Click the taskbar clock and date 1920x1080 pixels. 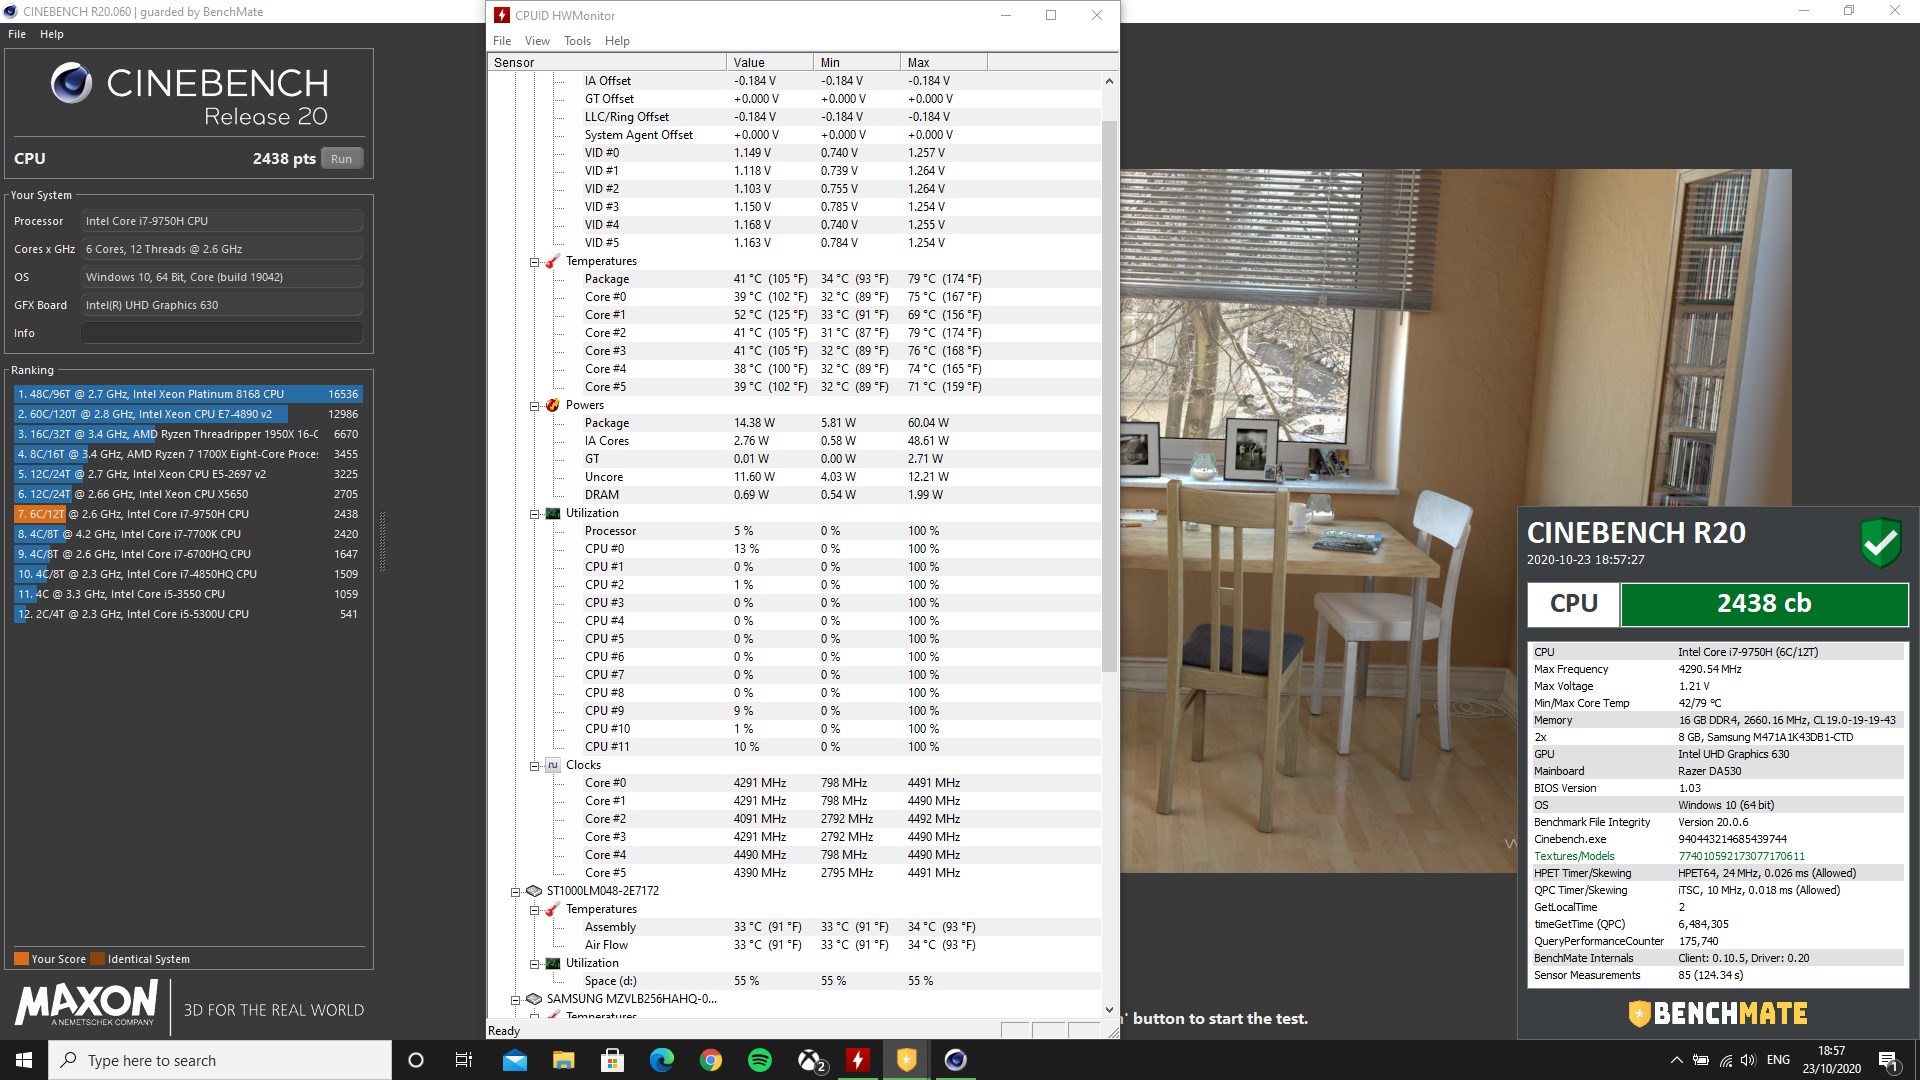[x=1831, y=1060]
